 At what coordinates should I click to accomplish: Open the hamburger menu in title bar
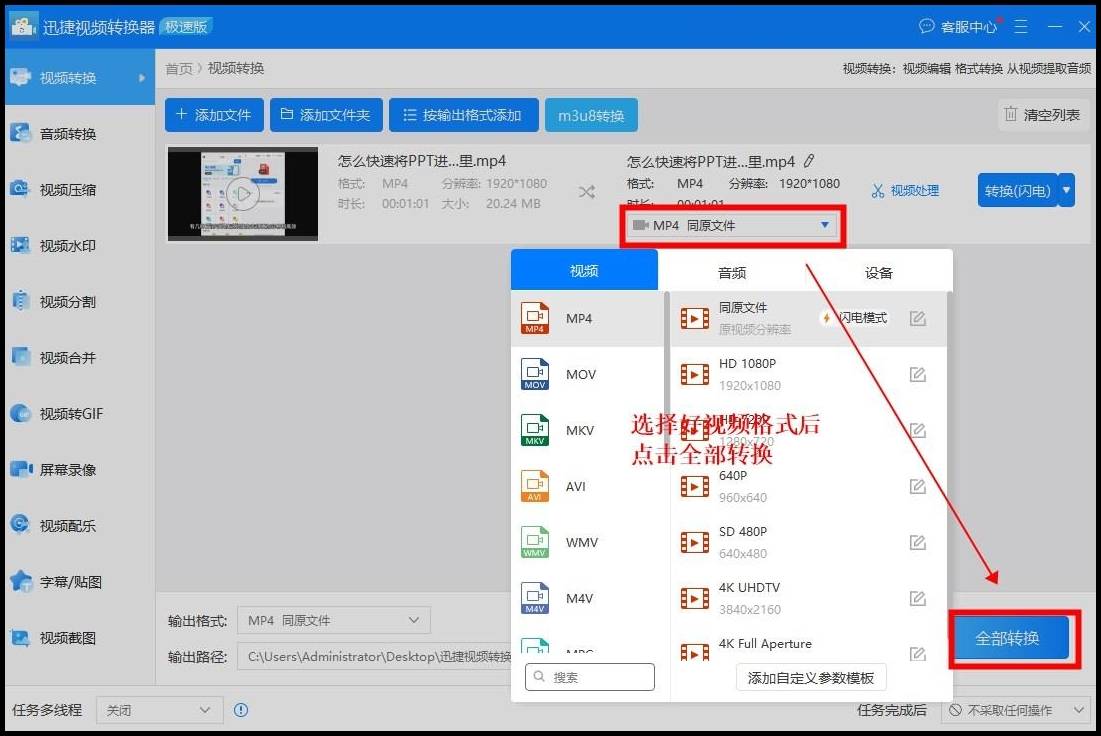coord(1021,27)
